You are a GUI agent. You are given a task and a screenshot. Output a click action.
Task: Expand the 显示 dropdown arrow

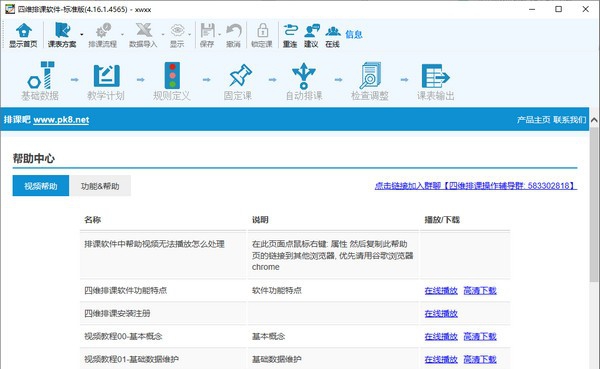pyautogui.click(x=189, y=34)
